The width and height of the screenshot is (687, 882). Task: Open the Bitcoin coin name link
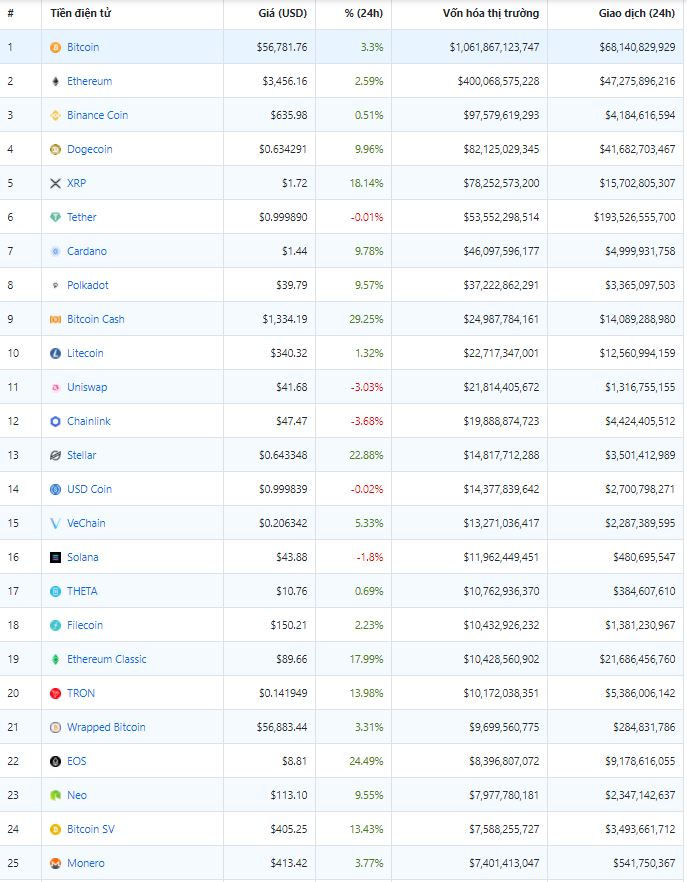83,47
